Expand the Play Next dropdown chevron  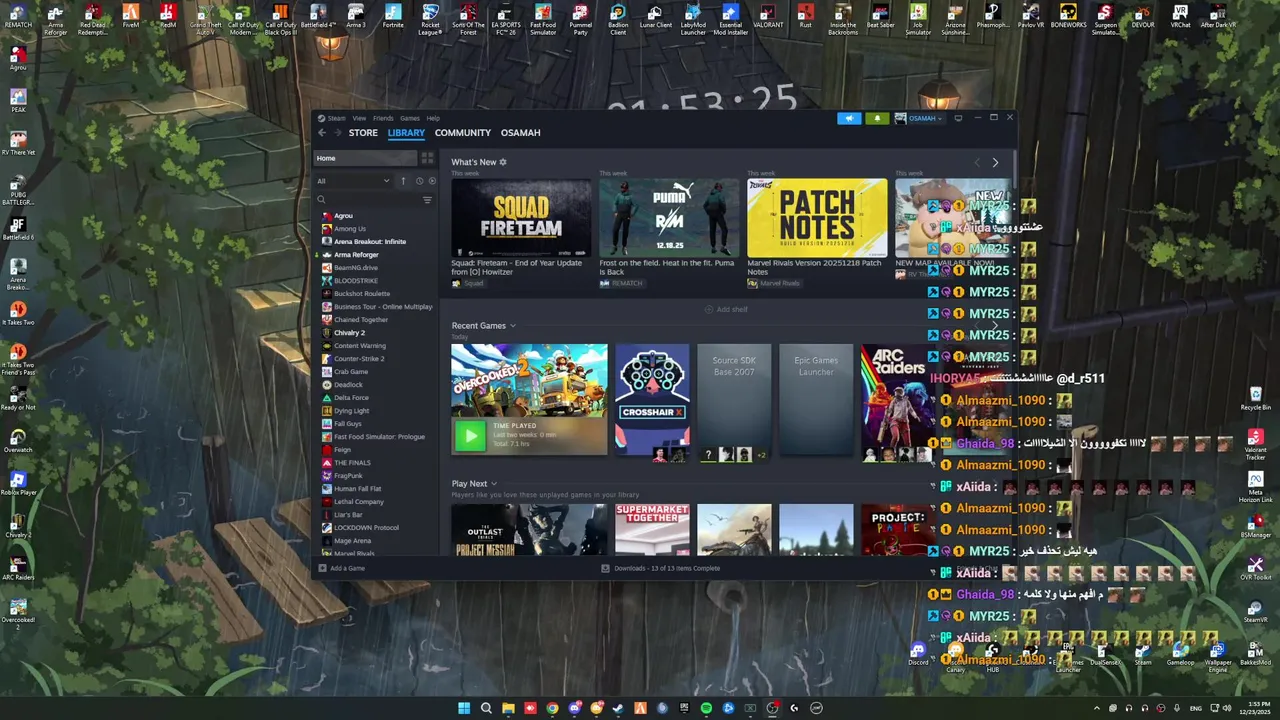tap(494, 484)
